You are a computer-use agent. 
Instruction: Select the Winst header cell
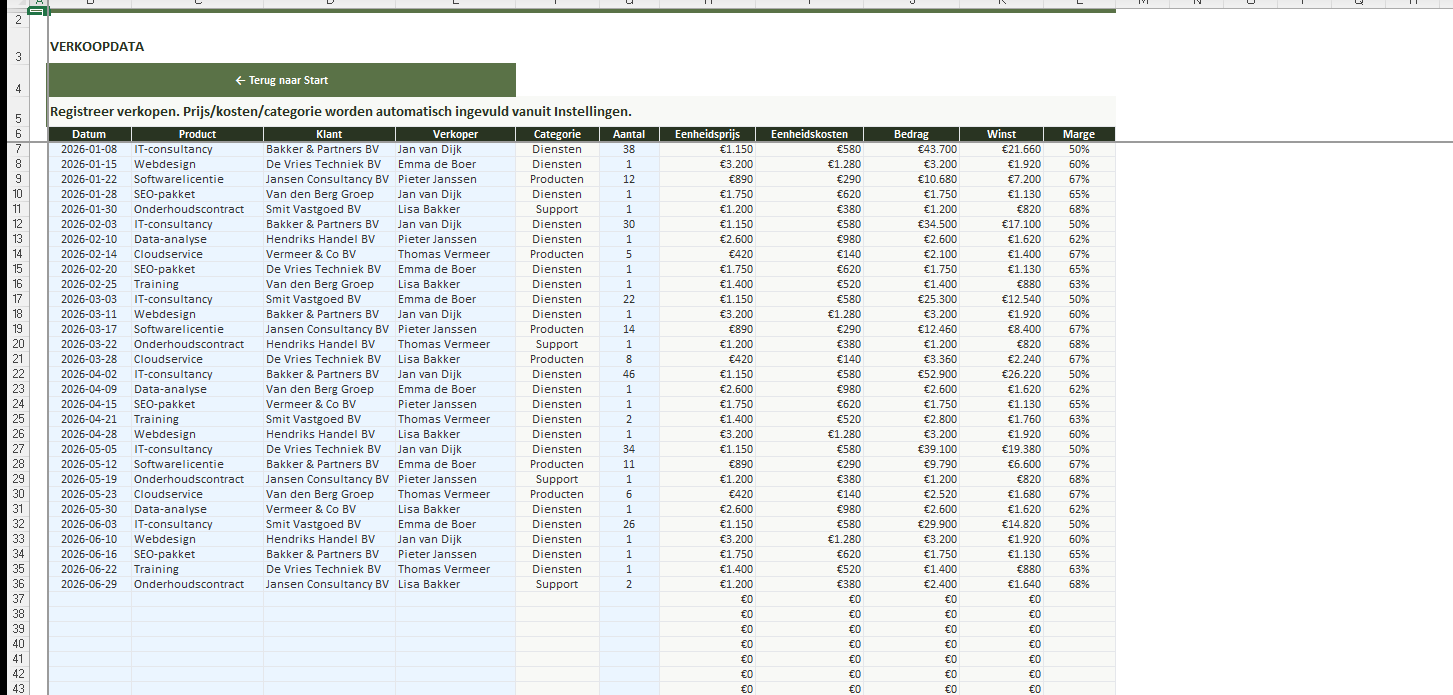1001,134
